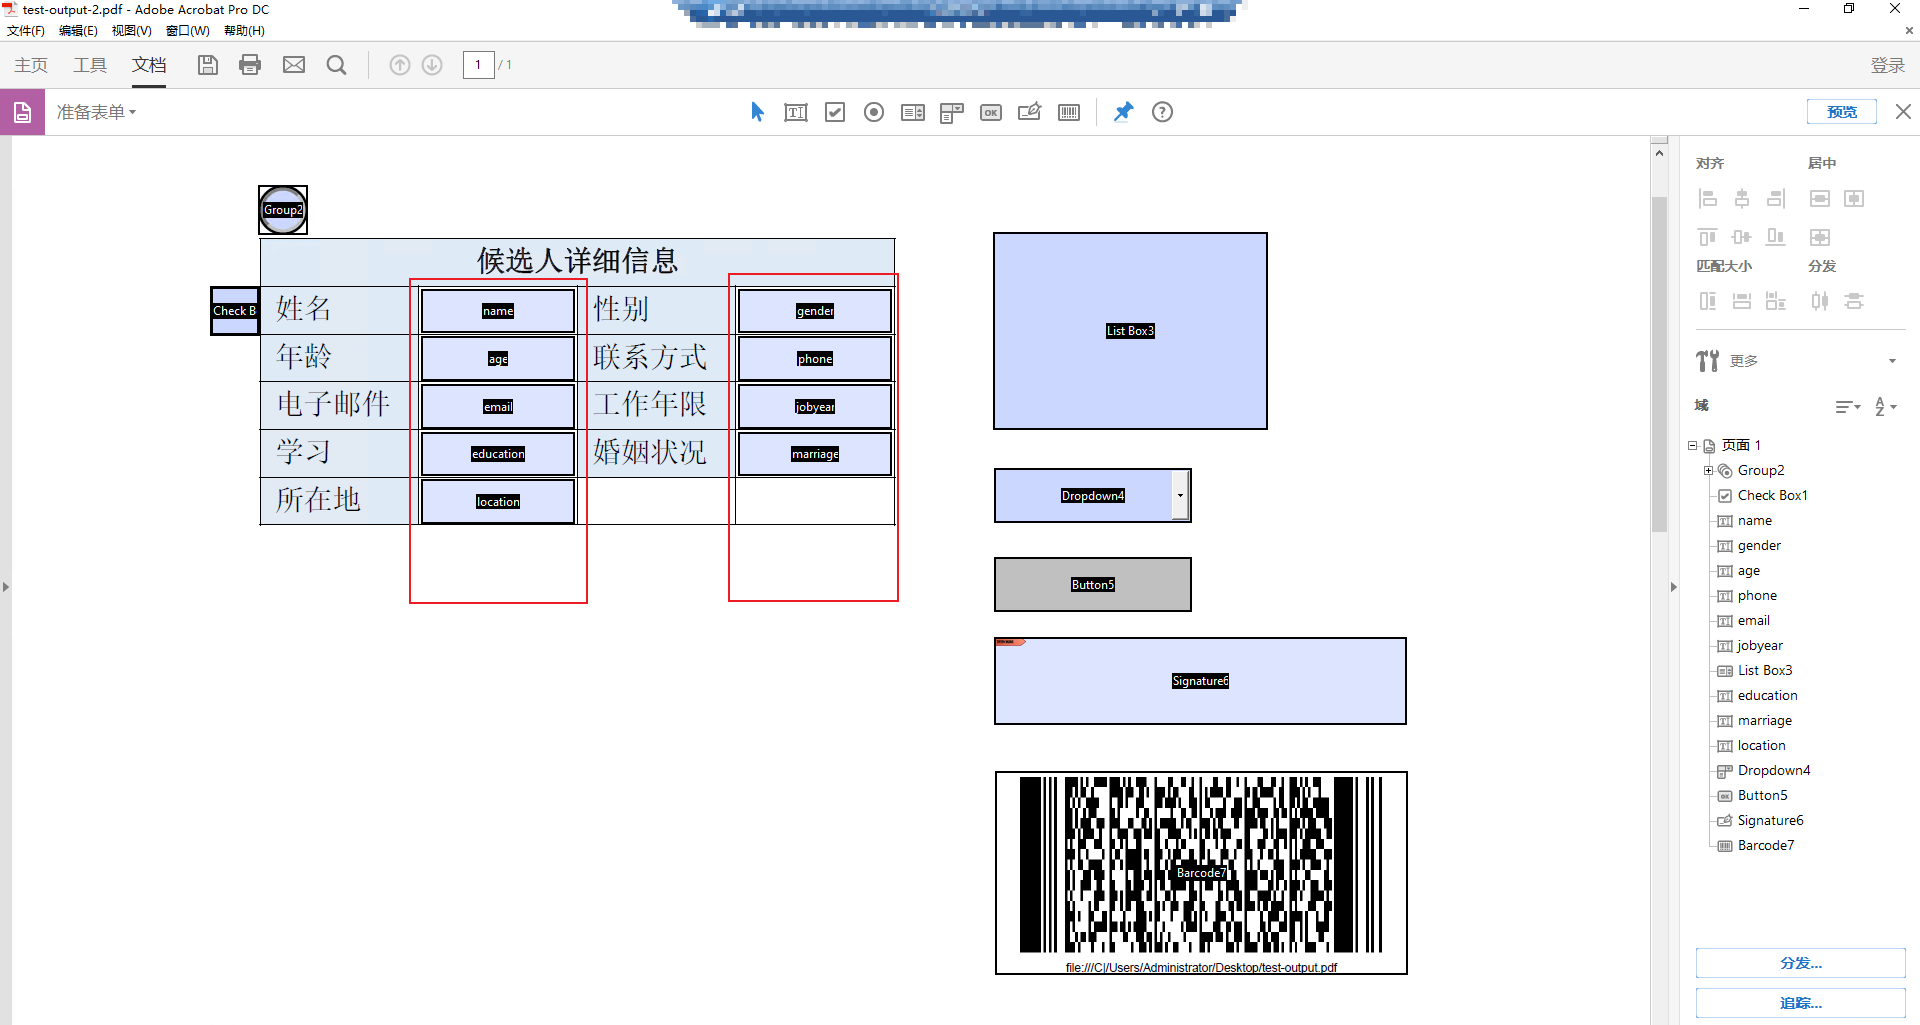The height and width of the screenshot is (1025, 1920).
Task: Select the Radio Button tool
Action: 874,112
